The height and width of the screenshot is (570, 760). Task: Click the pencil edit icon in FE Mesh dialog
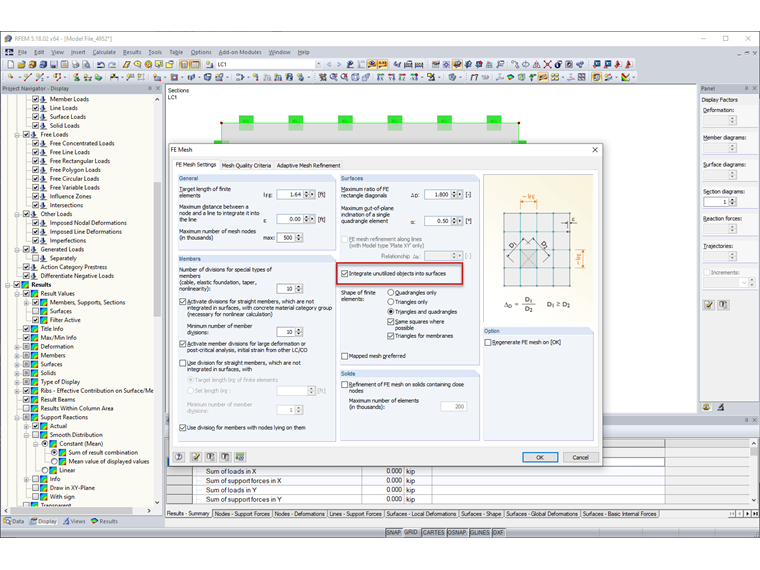[196, 457]
